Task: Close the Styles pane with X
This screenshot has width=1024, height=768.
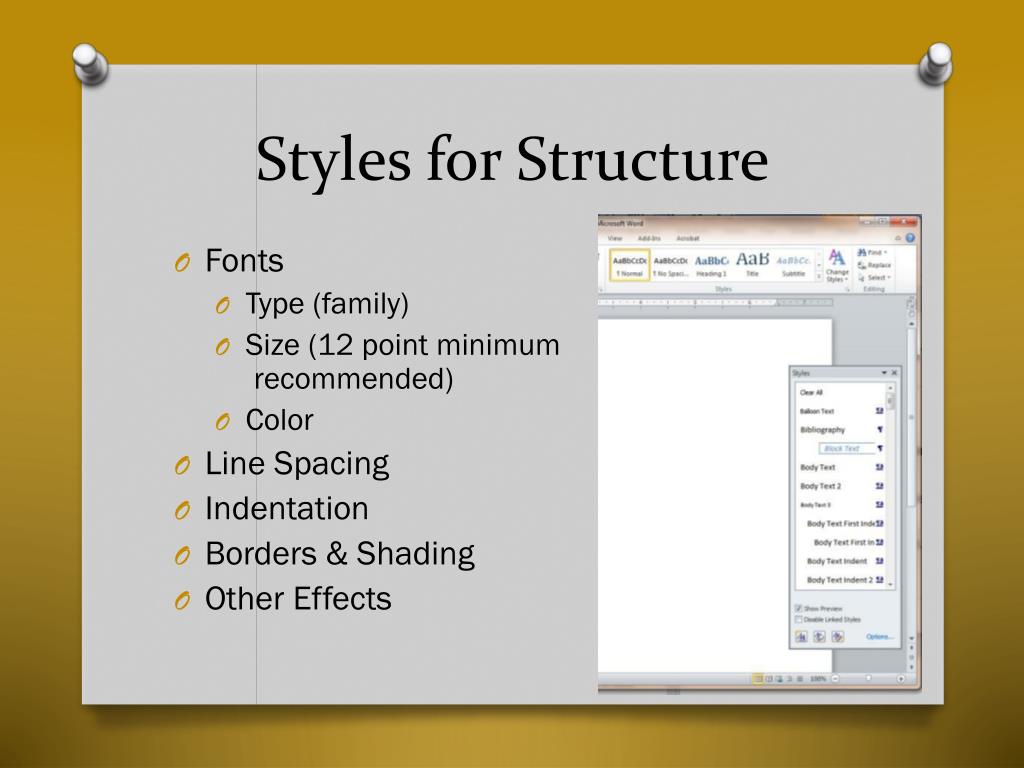Action: point(894,373)
